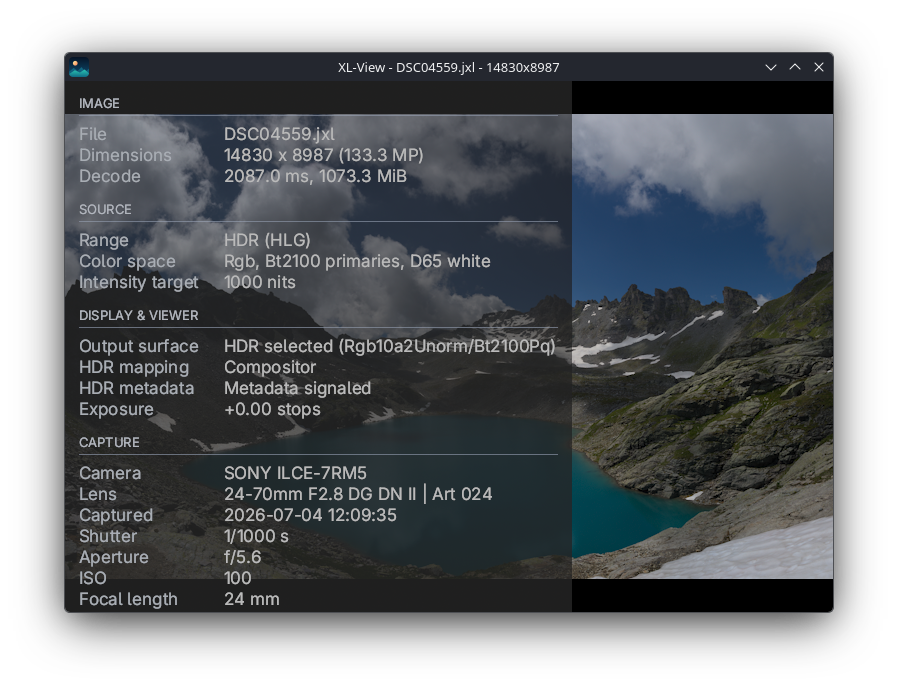Click the 'Exposure' label
This screenshot has height=689, width=898.
point(116,410)
